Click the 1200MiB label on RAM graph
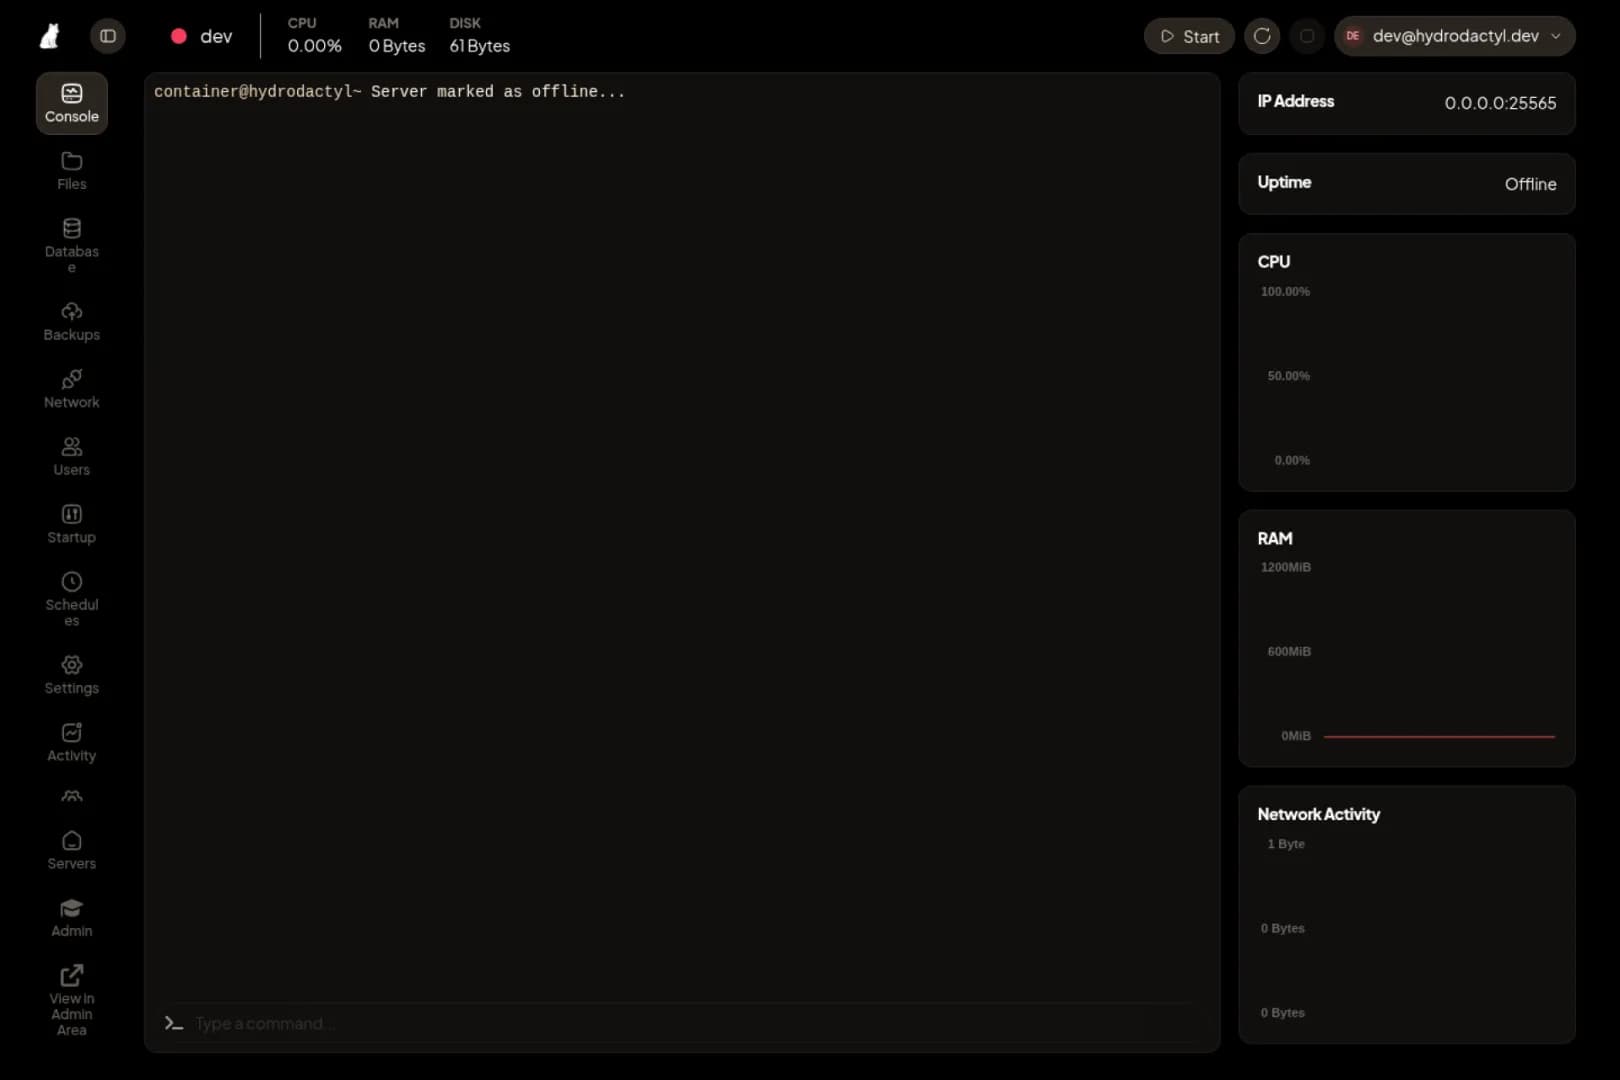Screen dimensions: 1620x1080 (1285, 567)
